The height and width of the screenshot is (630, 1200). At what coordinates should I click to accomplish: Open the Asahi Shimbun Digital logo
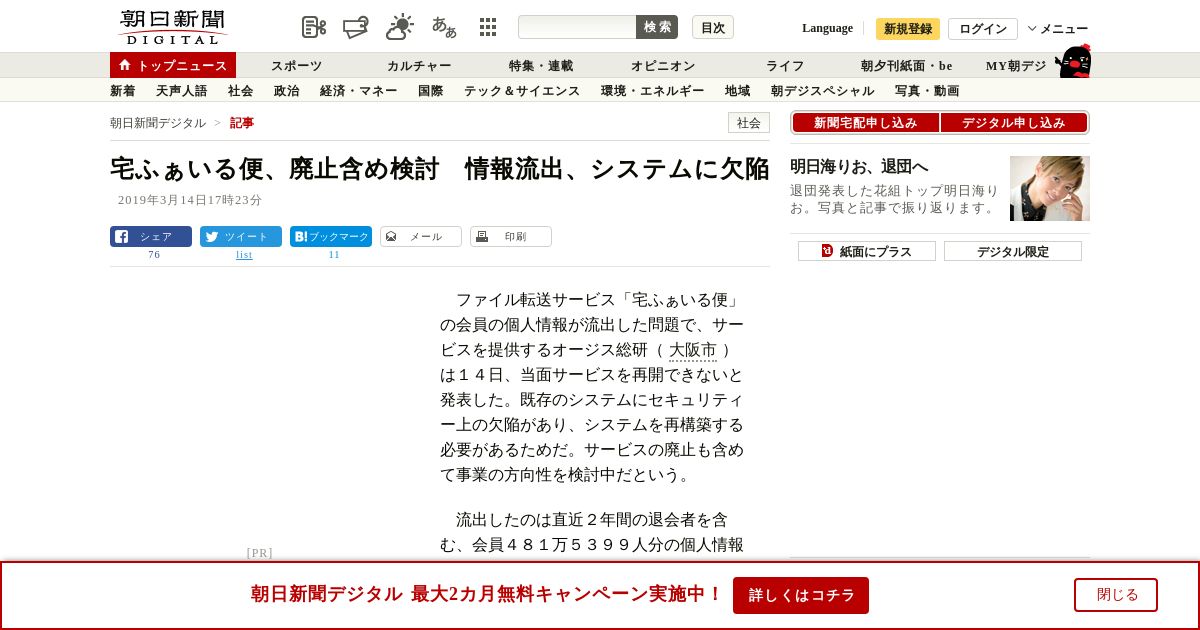172,27
